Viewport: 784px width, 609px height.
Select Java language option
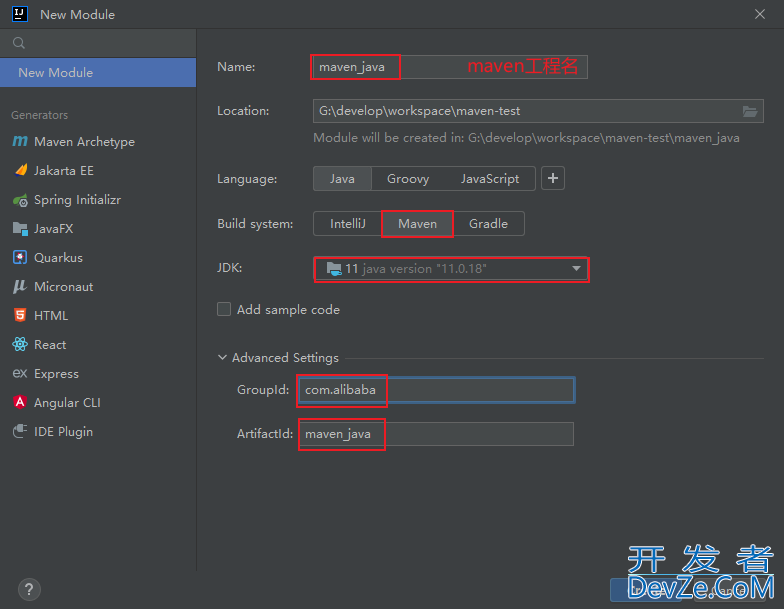click(x=342, y=178)
